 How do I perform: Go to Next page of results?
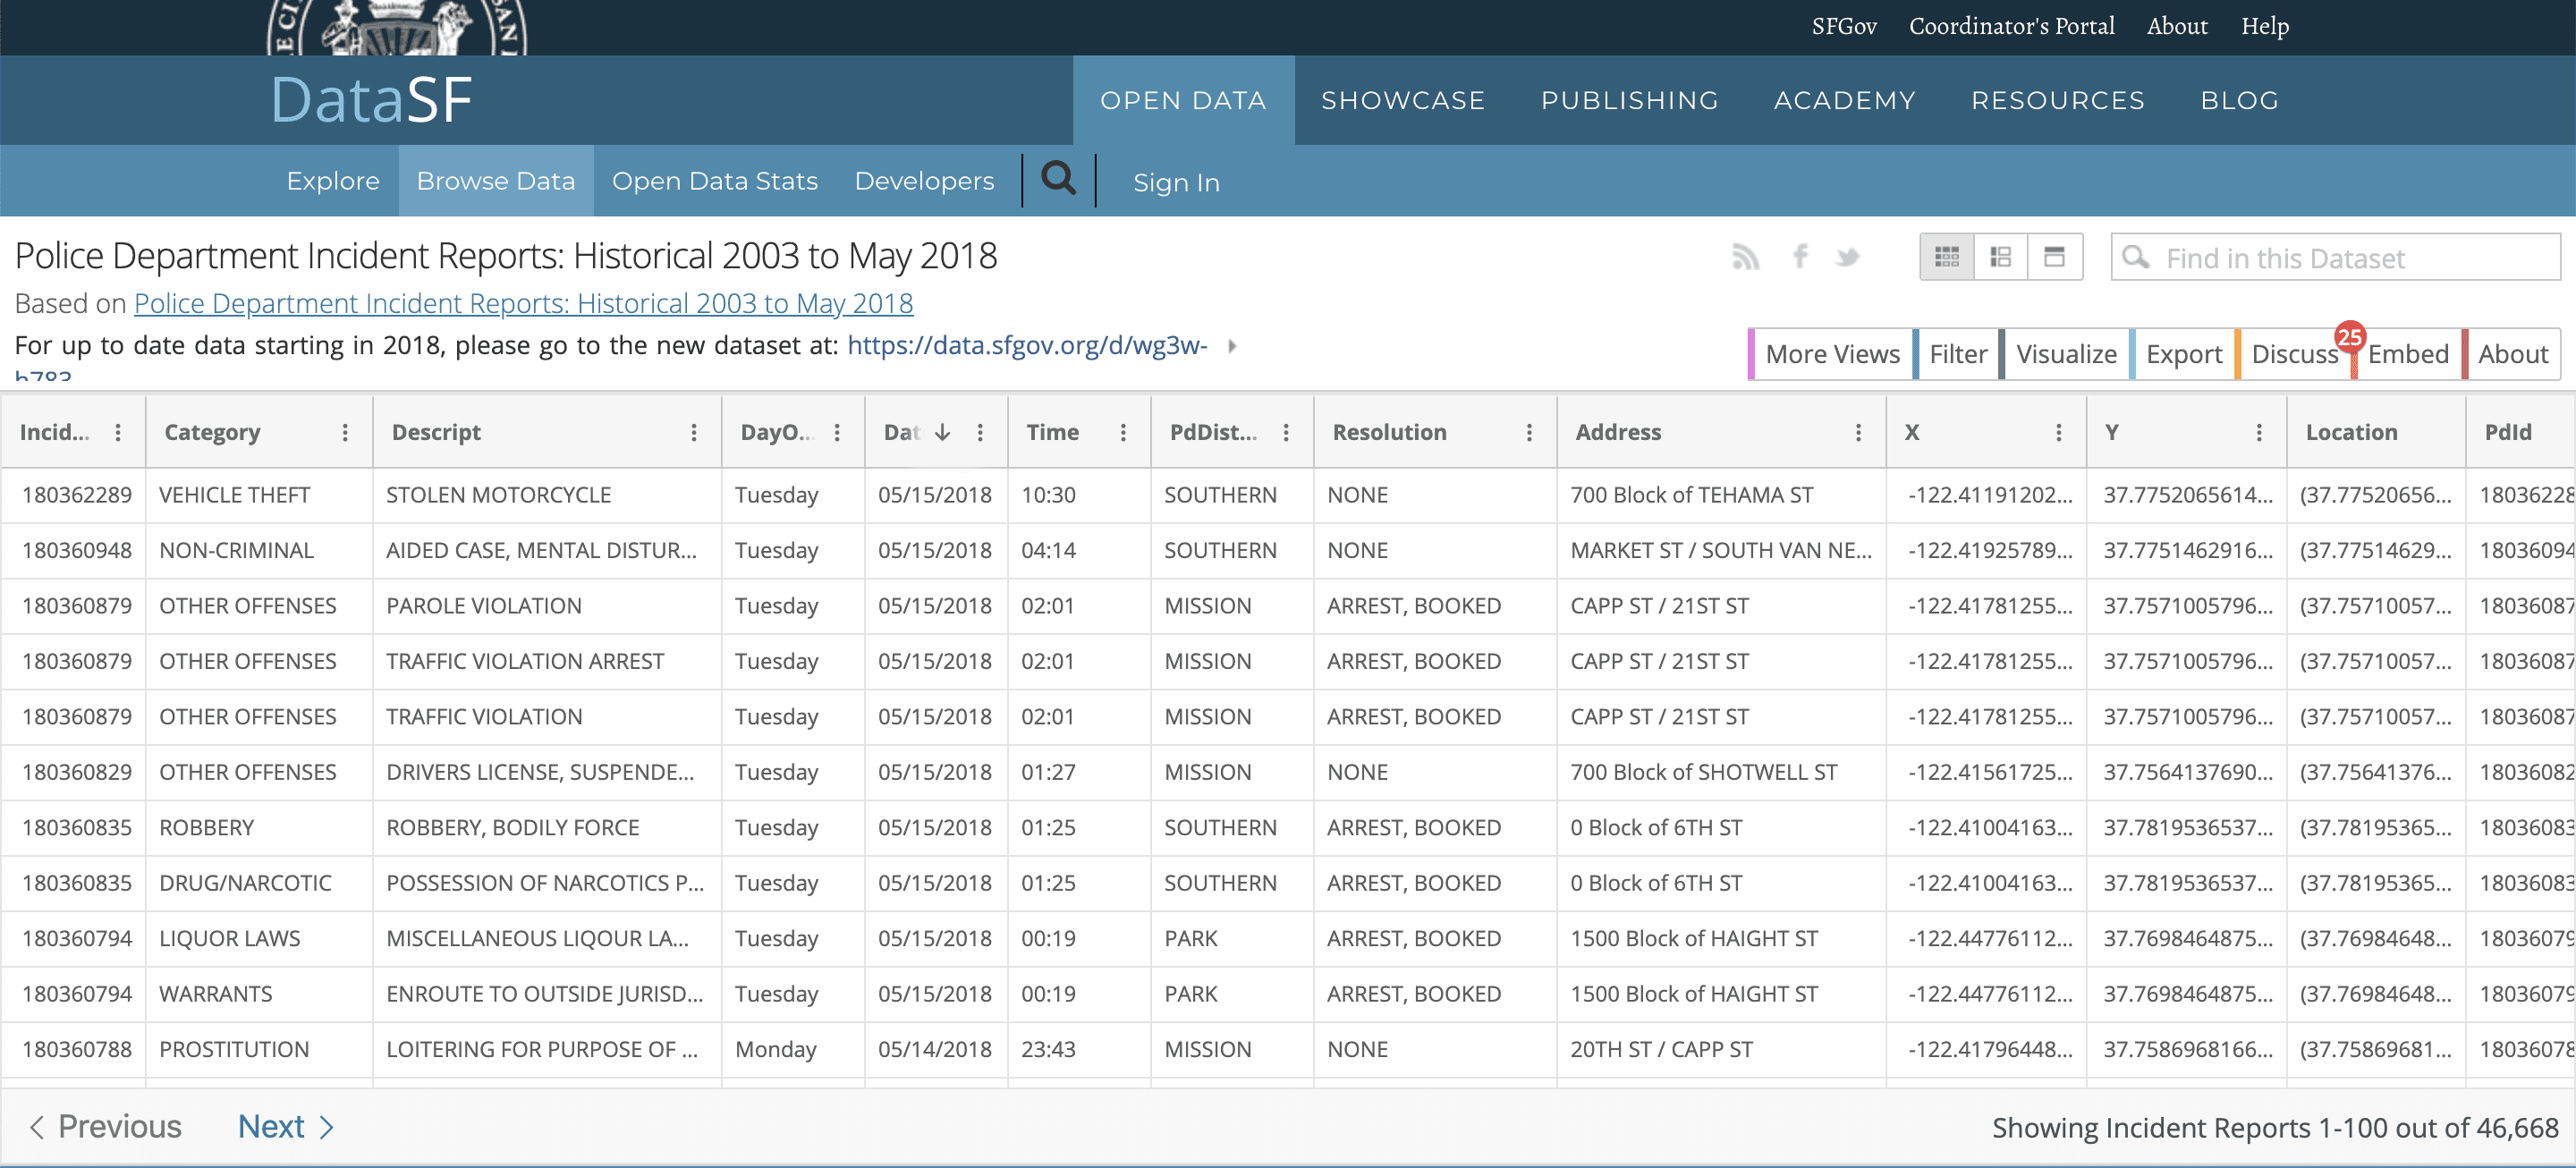click(x=285, y=1127)
